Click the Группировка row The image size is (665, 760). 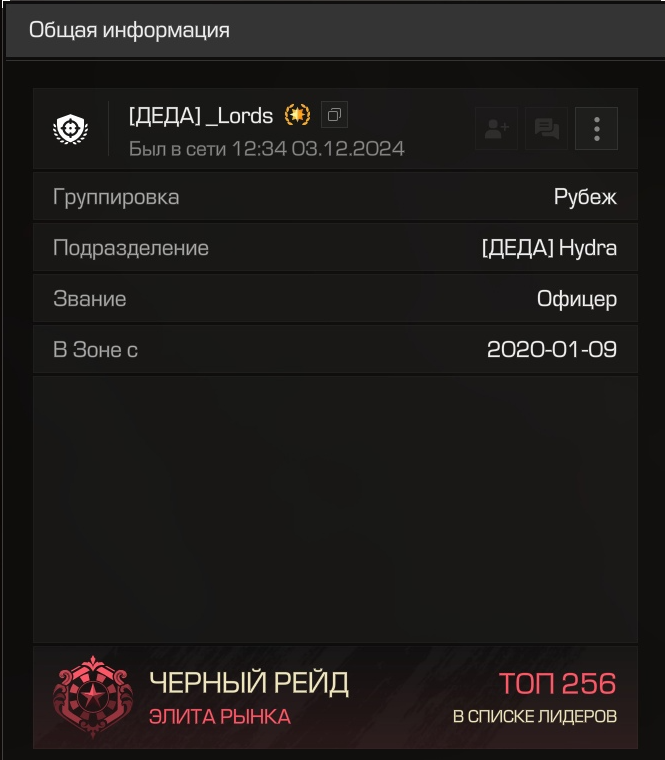click(x=335, y=196)
